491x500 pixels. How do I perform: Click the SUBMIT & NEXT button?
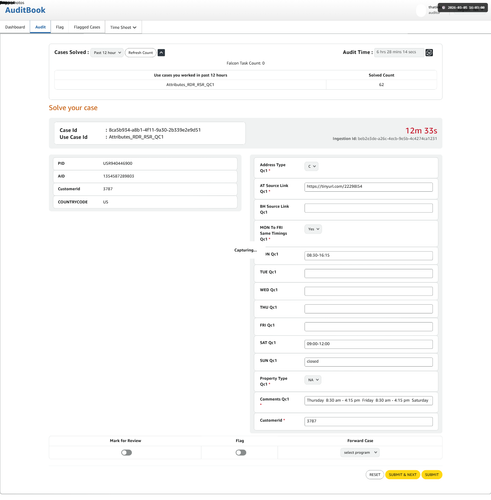click(x=403, y=475)
